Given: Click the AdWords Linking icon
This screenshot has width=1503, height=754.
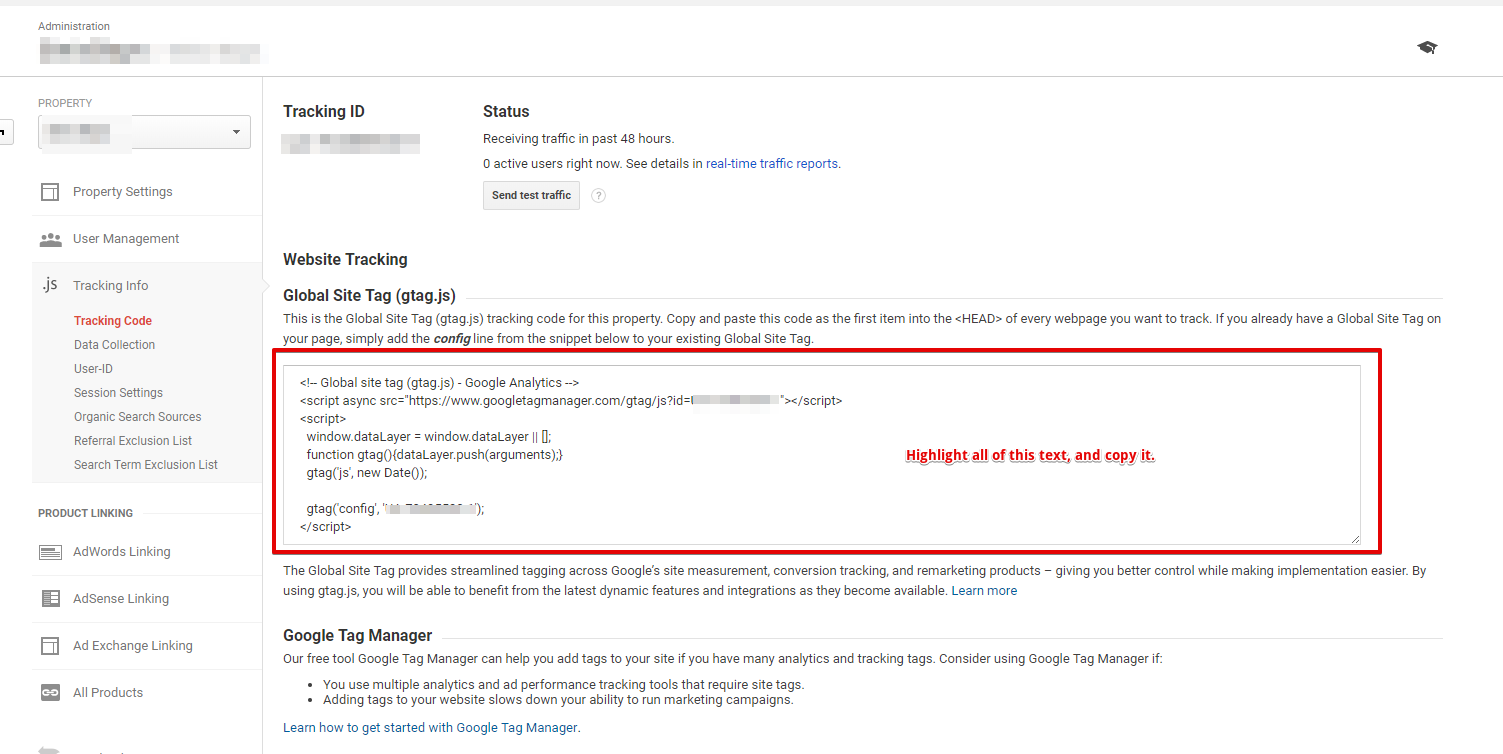Looking at the screenshot, I should pyautogui.click(x=50, y=552).
